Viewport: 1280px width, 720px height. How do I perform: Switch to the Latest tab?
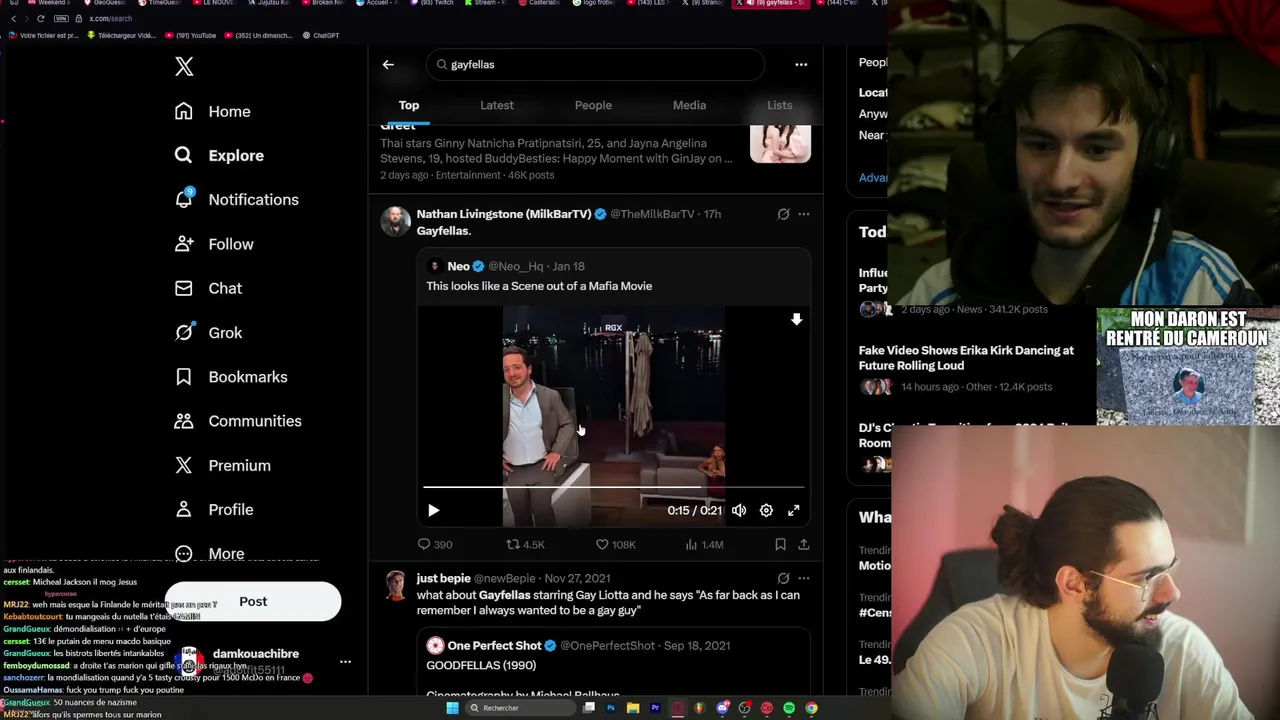point(497,105)
